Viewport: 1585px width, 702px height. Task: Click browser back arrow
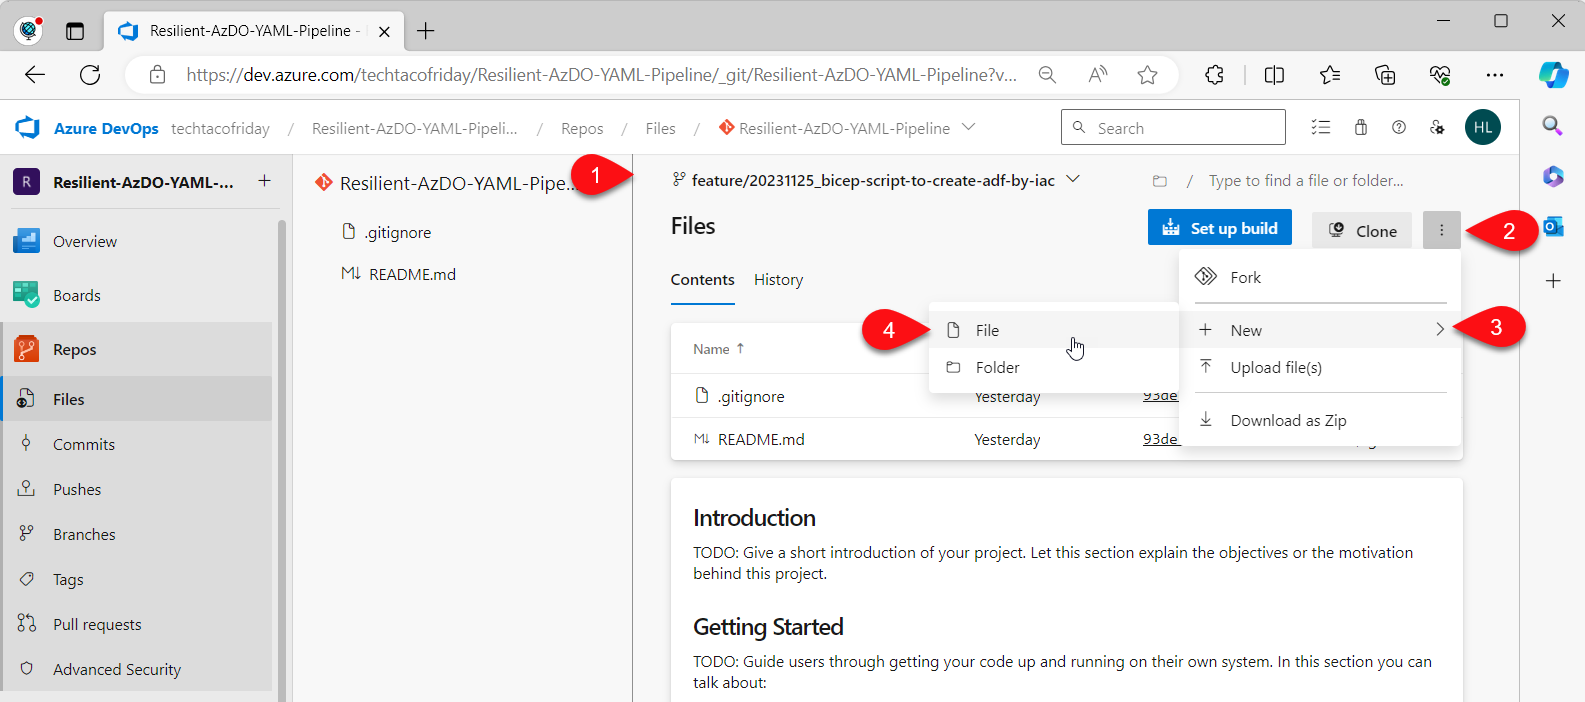coord(35,75)
